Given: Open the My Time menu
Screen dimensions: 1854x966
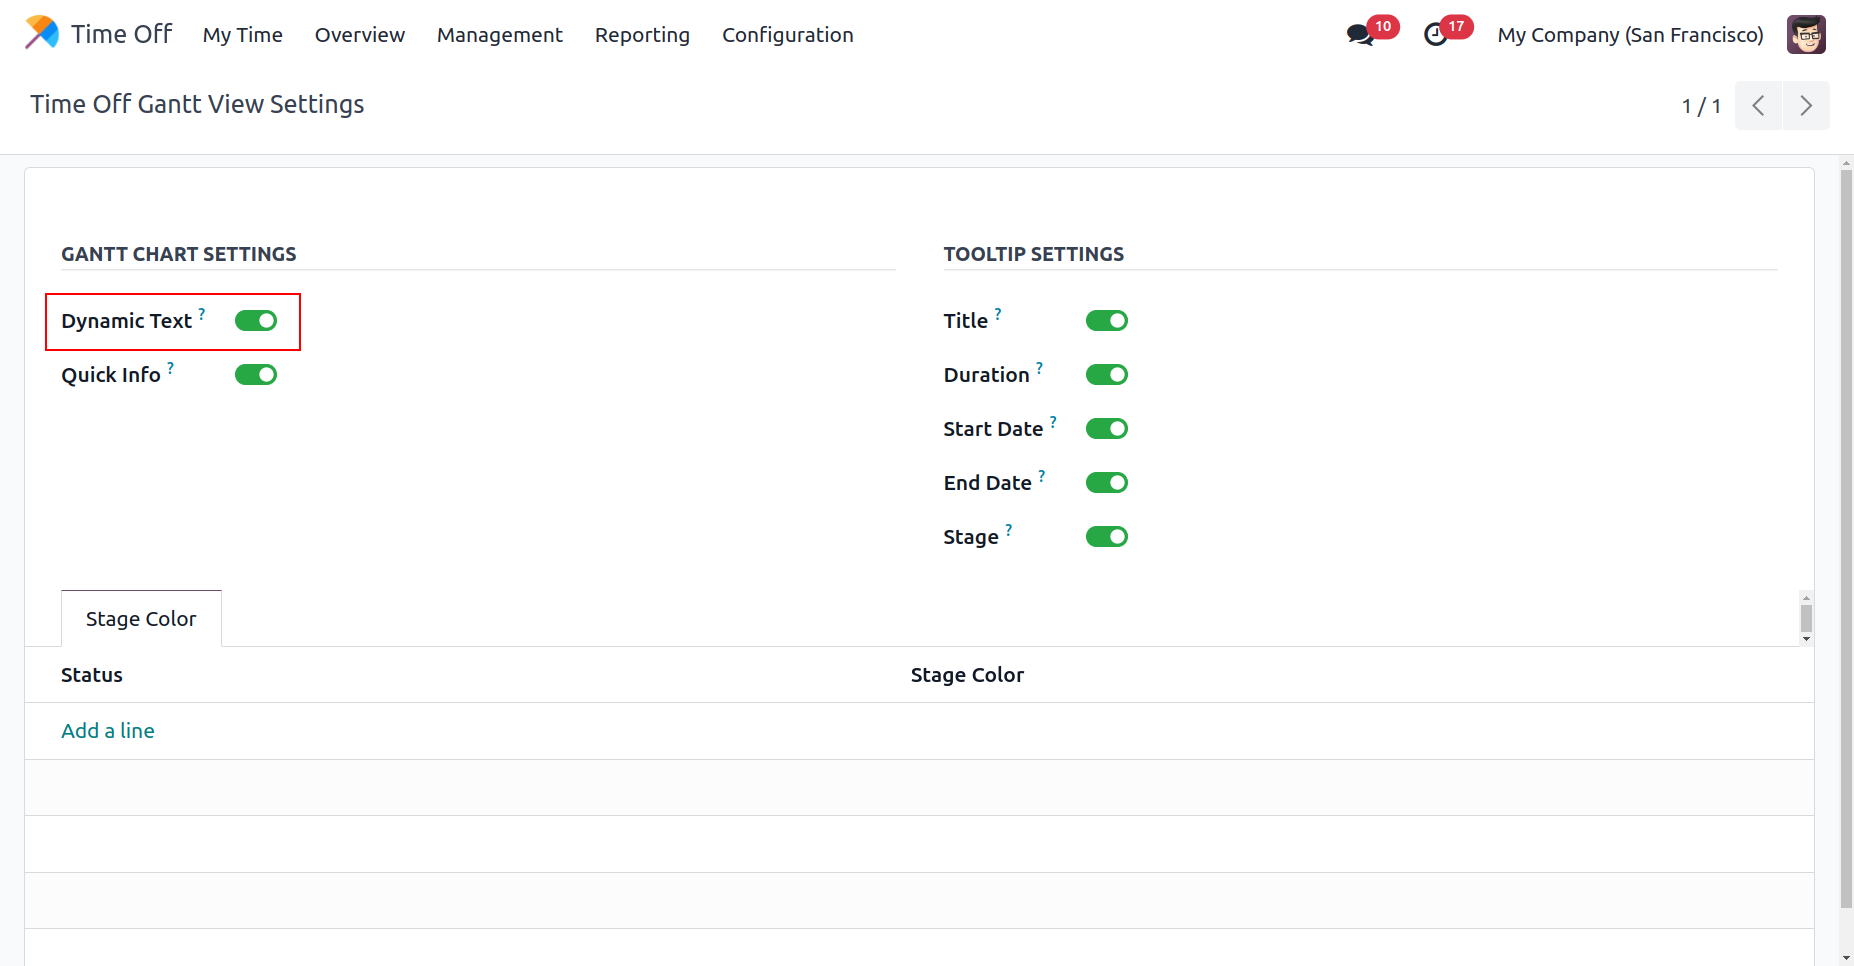Looking at the screenshot, I should [x=242, y=35].
